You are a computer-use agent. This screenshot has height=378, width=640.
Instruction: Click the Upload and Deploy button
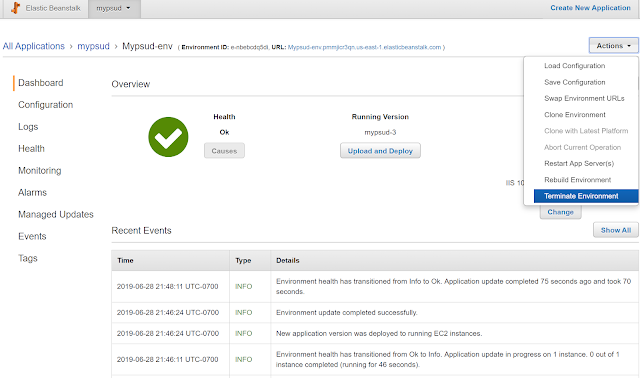tap(380, 151)
